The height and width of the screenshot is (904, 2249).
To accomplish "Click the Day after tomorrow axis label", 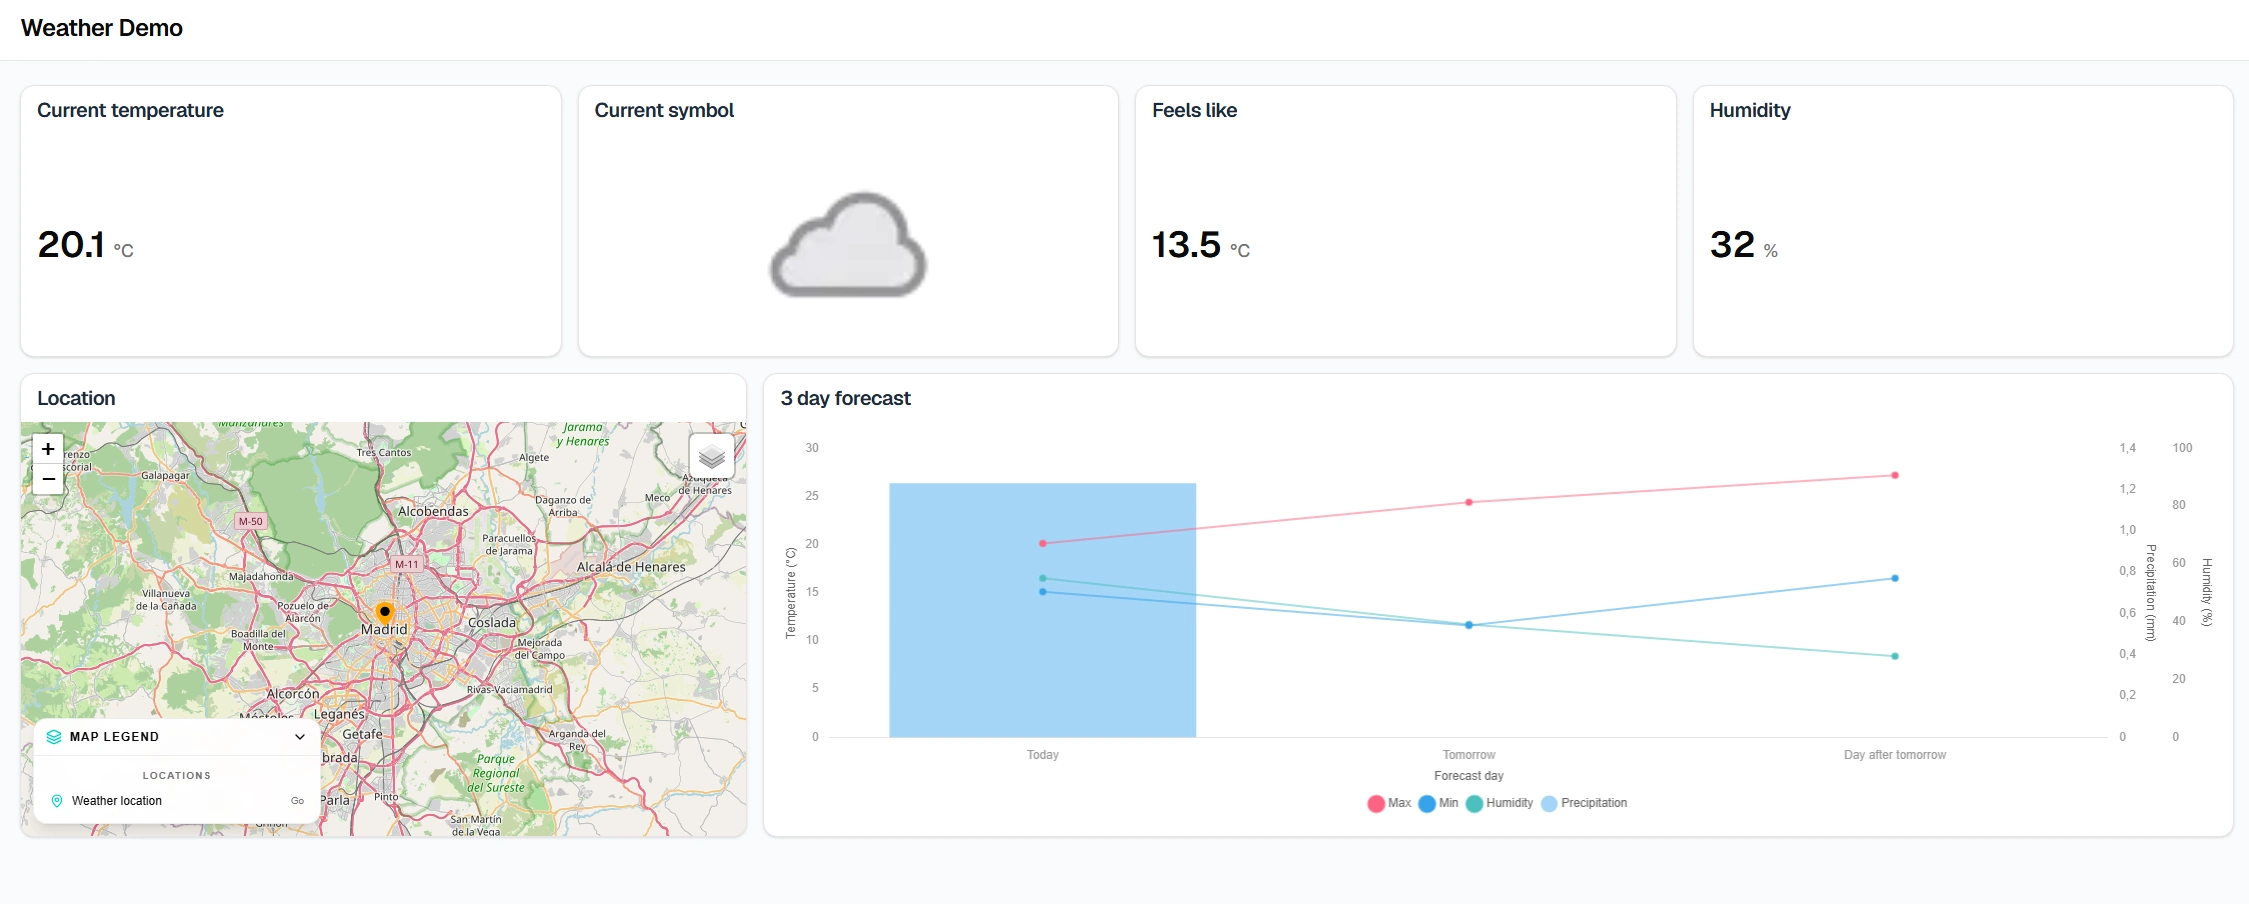I will [1895, 755].
